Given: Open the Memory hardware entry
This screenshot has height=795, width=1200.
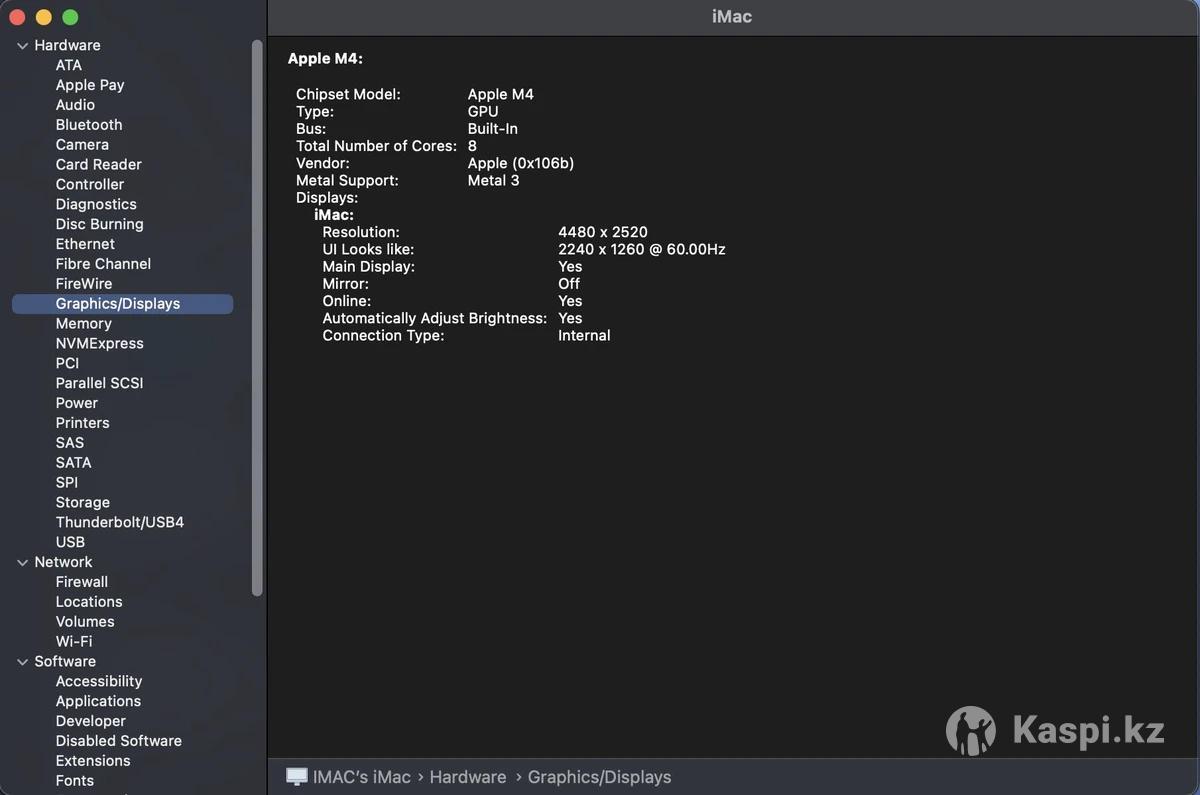Looking at the screenshot, I should (x=83, y=323).
